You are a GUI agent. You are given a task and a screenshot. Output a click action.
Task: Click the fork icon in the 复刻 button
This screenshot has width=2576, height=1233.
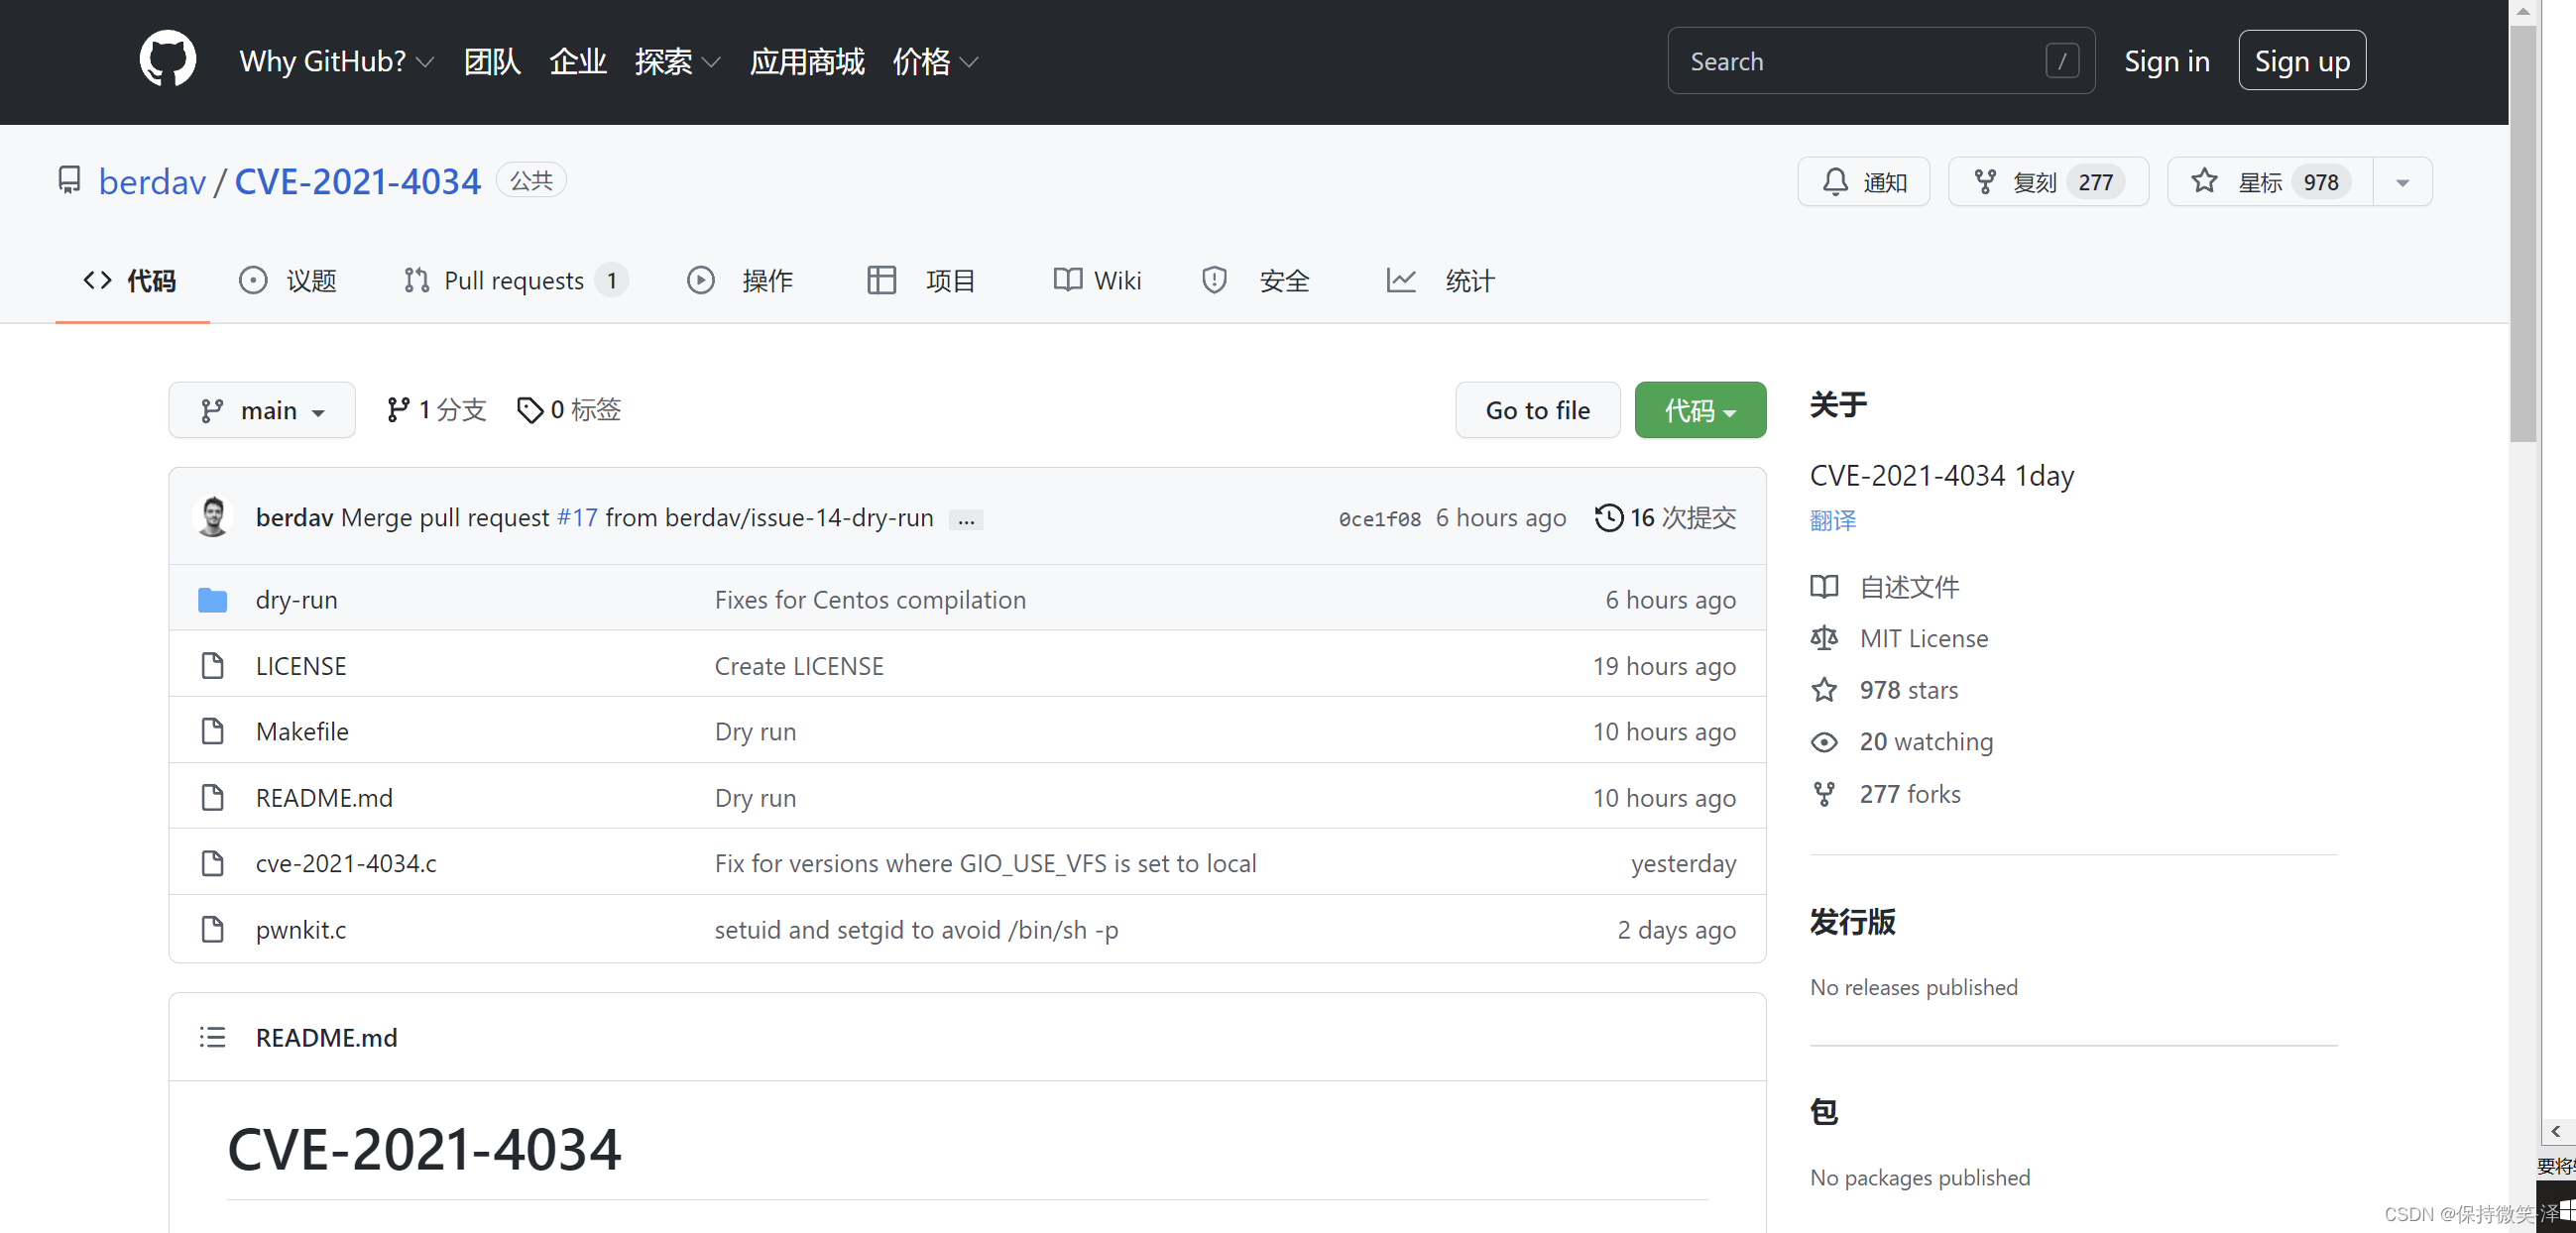1985,181
